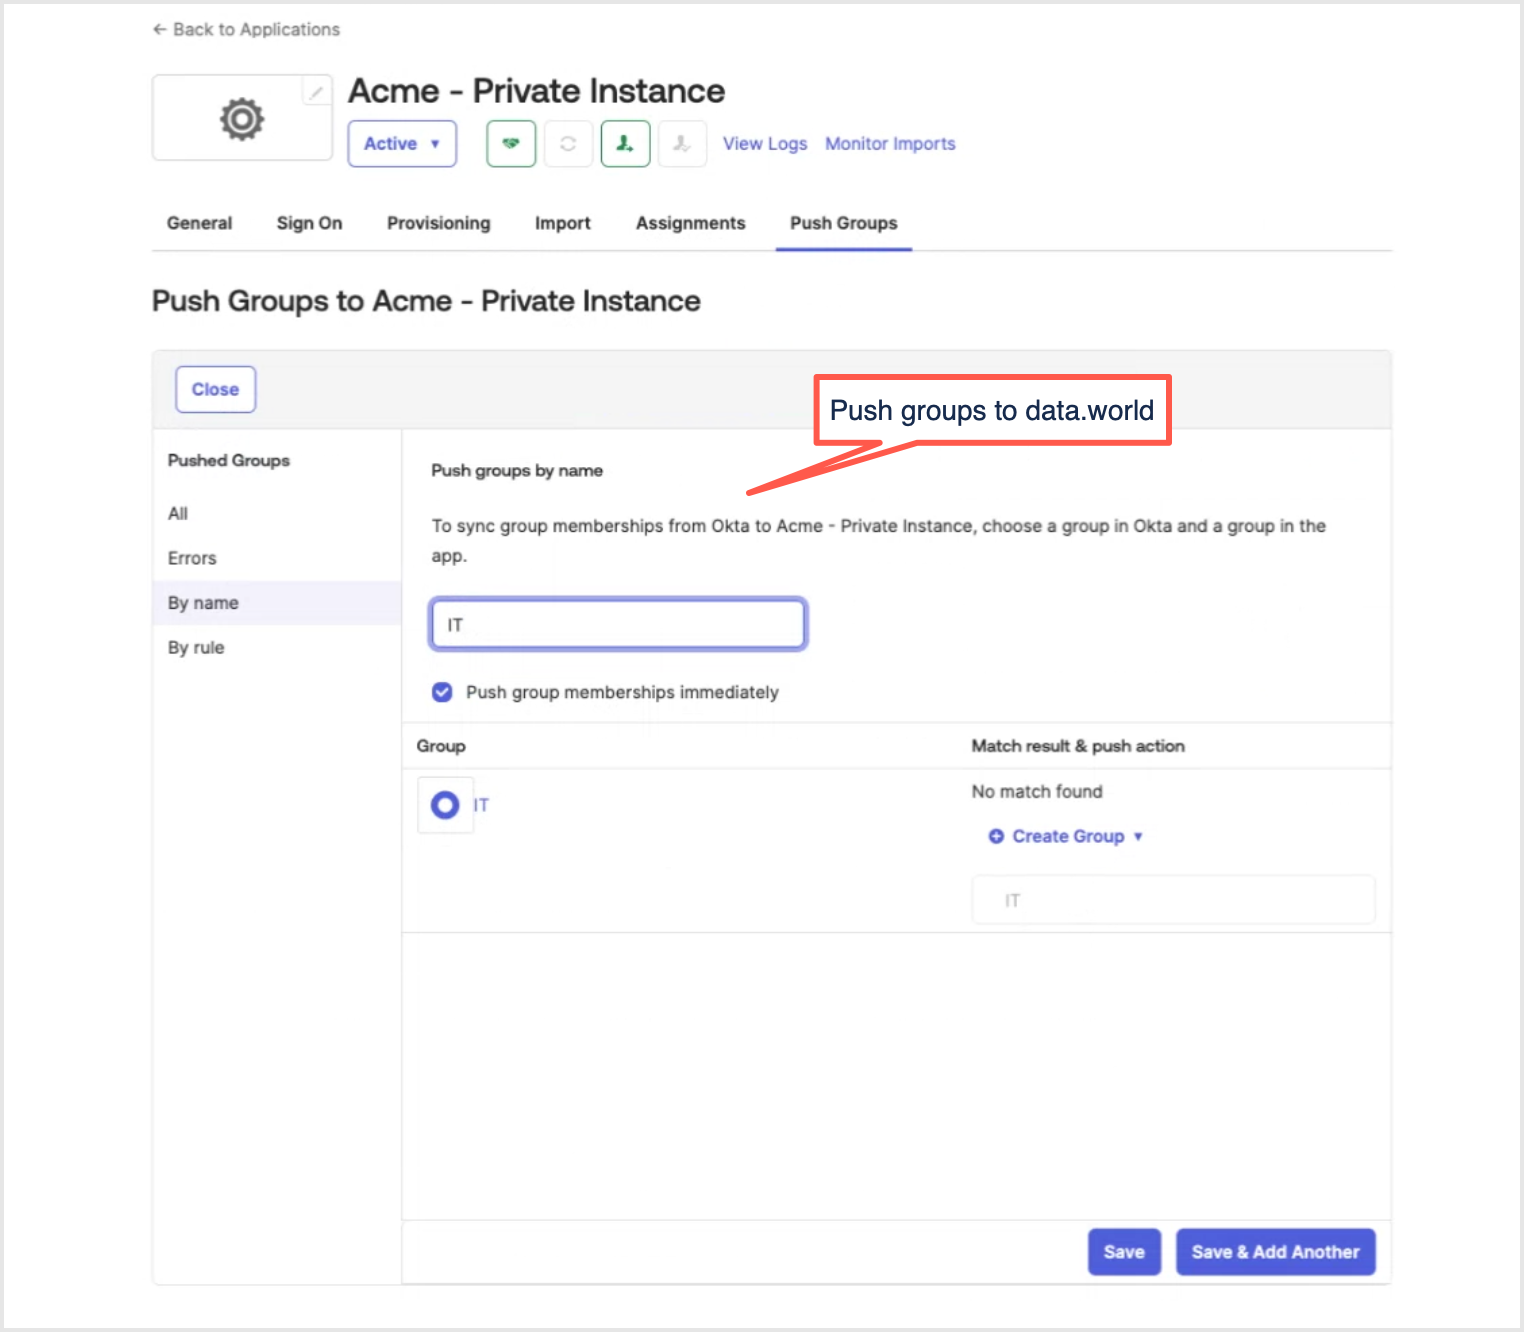The image size is (1524, 1332).
Task: Switch to the Provisioning tab
Action: (x=439, y=223)
